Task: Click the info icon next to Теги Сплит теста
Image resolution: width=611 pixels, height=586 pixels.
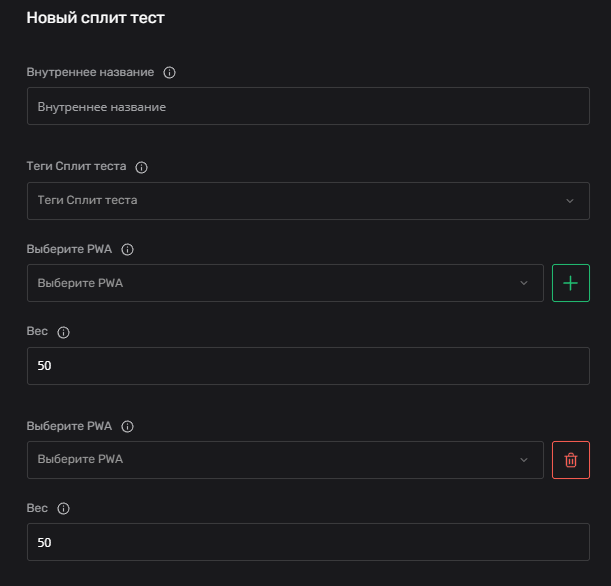Action: 141,167
